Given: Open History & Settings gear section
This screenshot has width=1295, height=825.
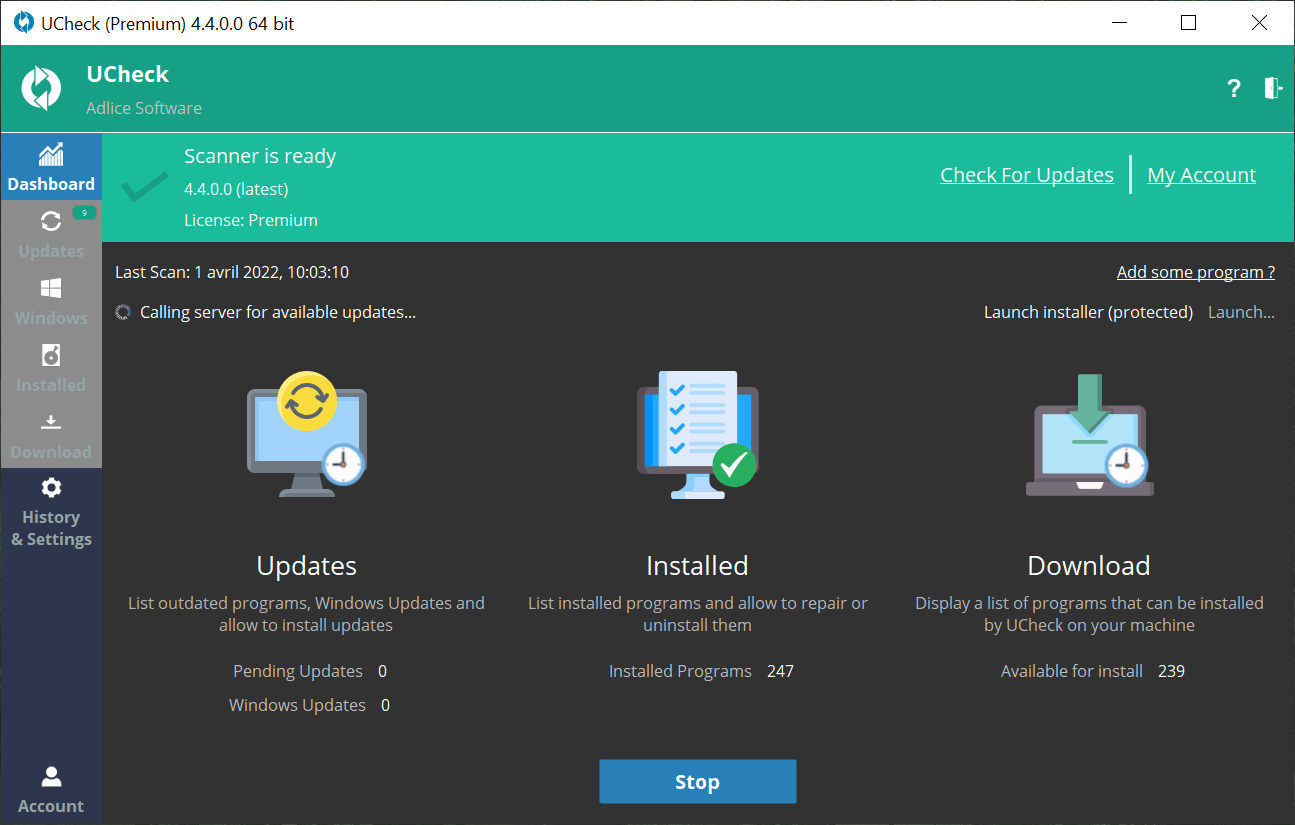Looking at the screenshot, I should point(51,513).
